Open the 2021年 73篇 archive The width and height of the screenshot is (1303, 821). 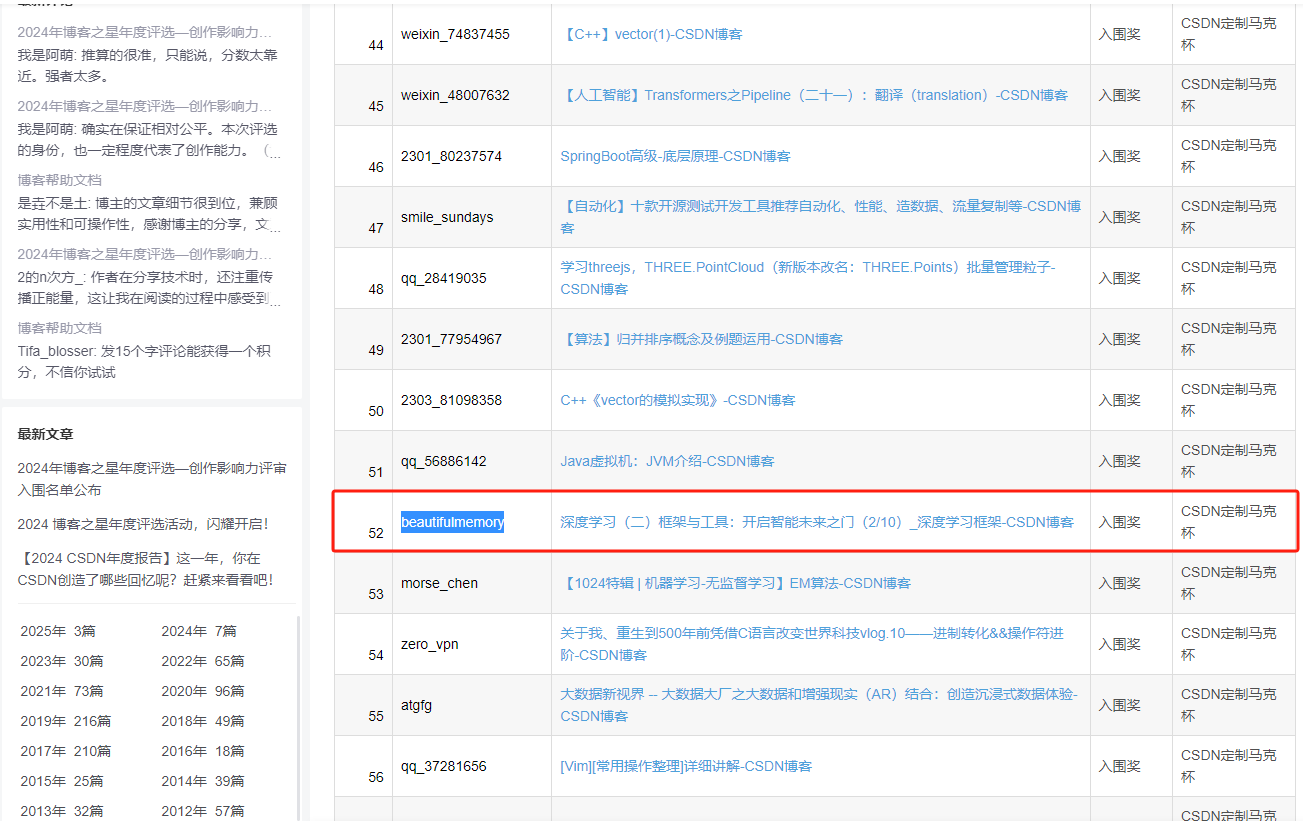coord(62,691)
